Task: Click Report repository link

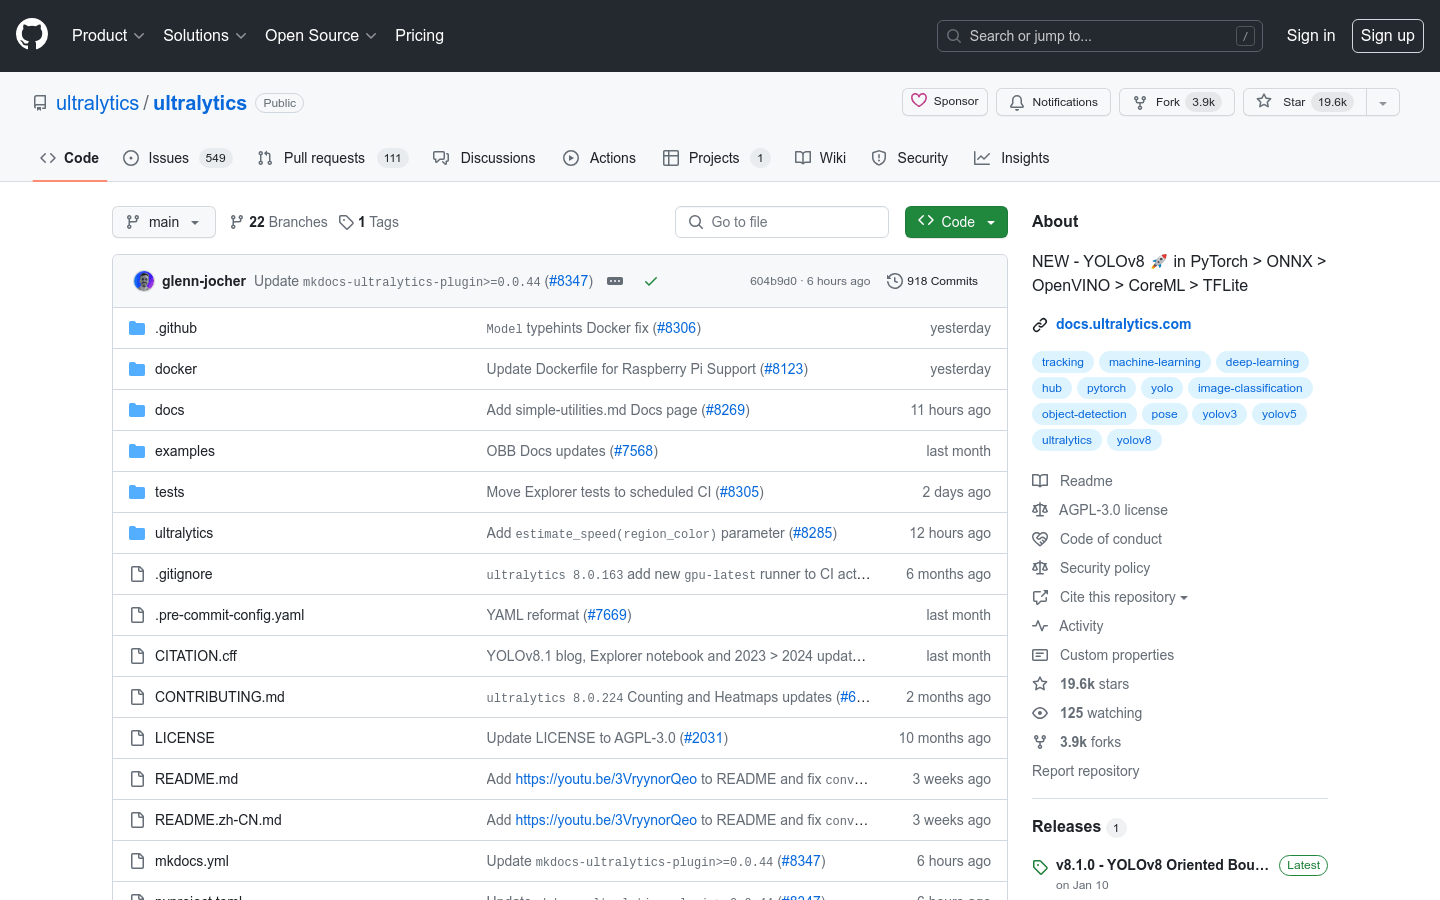Action: [1085, 771]
